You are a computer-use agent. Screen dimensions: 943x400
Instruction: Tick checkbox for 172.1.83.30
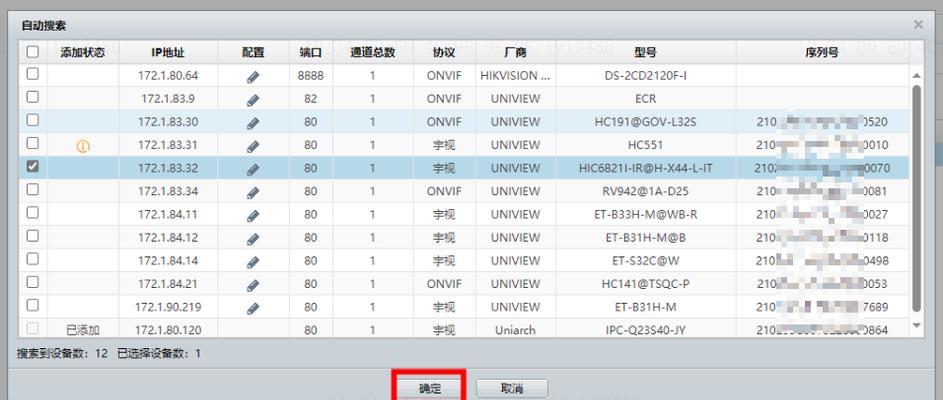pos(32,120)
